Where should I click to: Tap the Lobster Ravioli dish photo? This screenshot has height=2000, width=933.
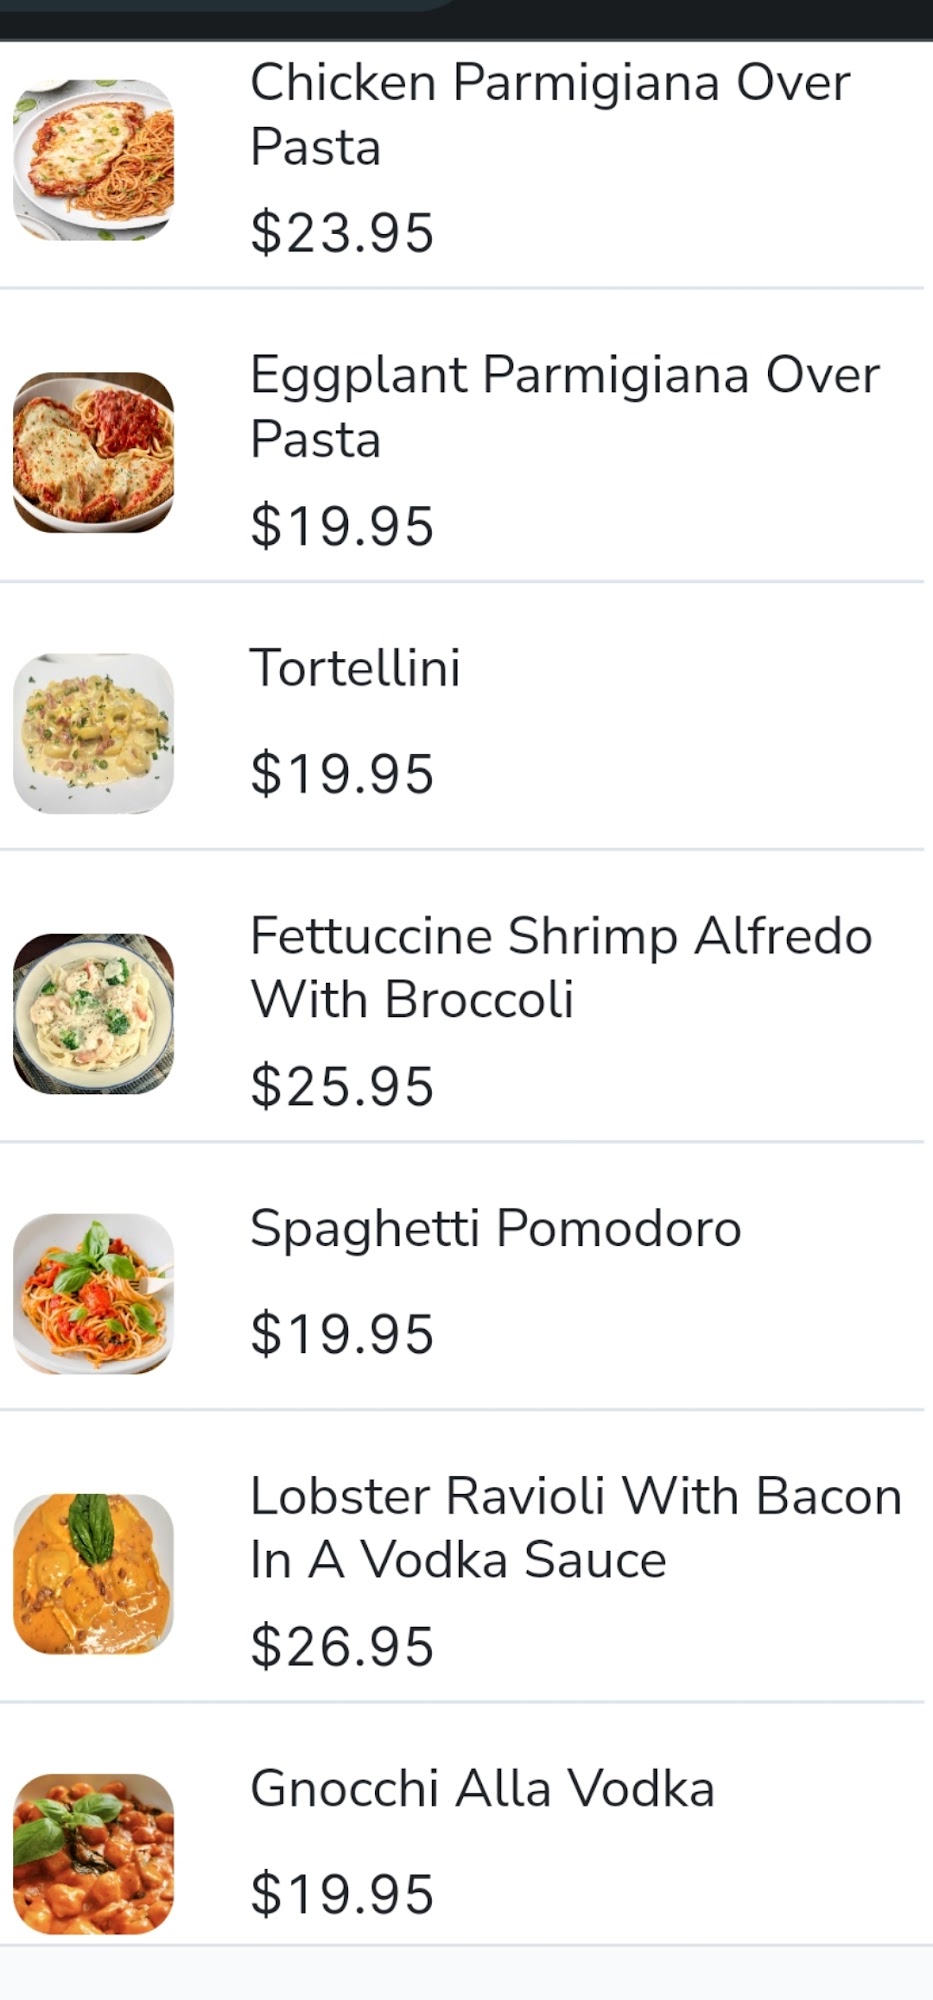(x=93, y=1573)
